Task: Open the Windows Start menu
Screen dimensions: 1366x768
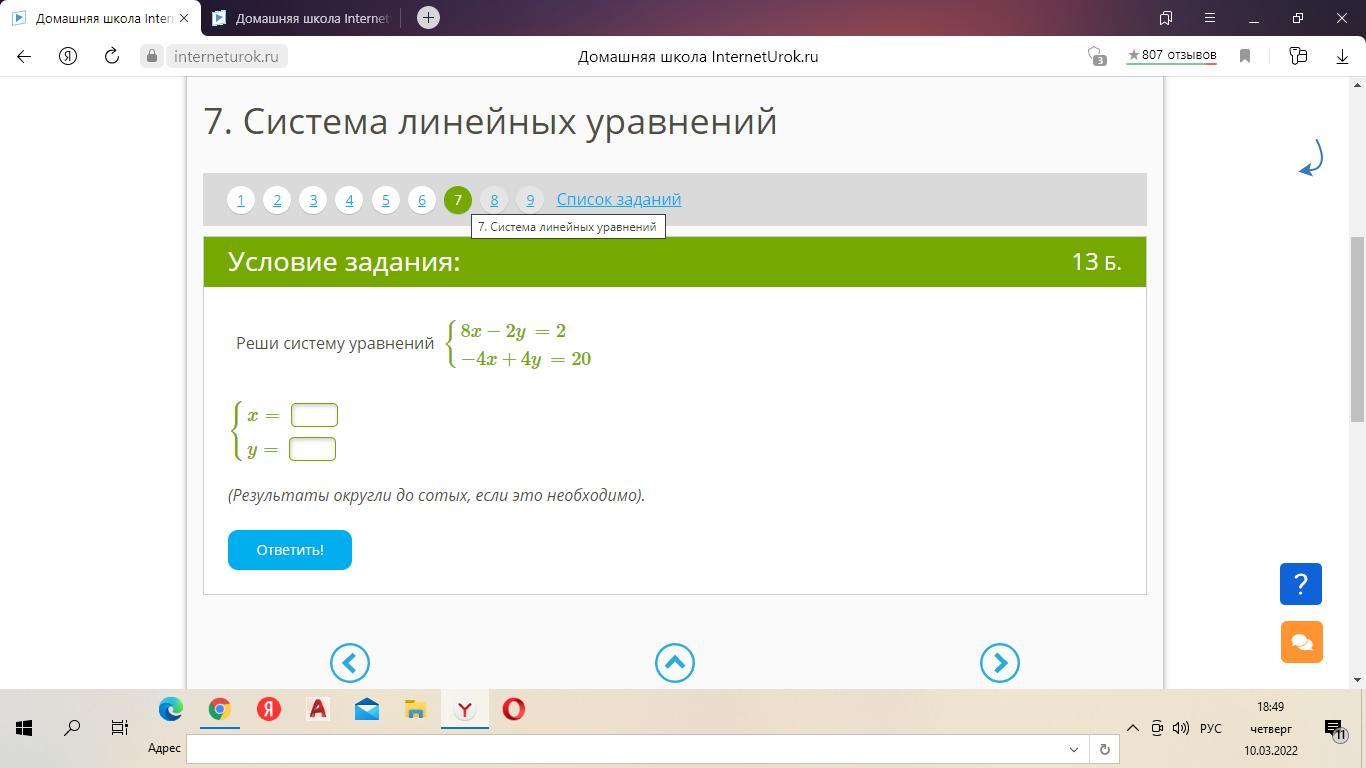Action: 24,728
